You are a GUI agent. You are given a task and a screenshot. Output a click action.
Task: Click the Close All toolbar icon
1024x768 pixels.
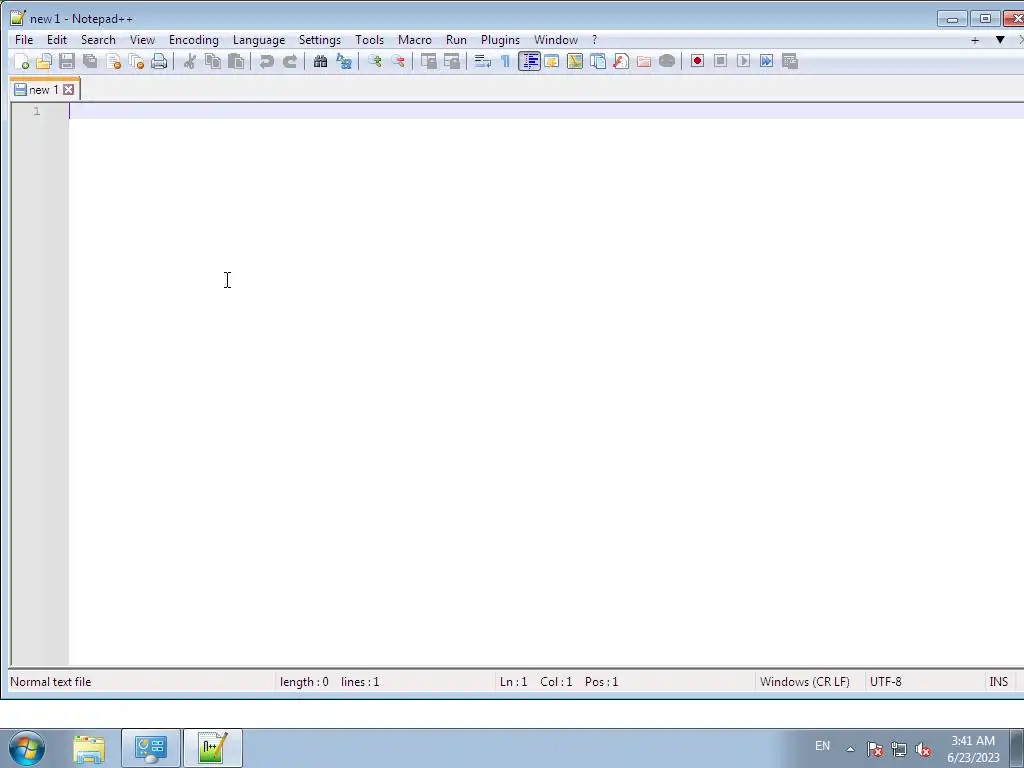coord(136,61)
